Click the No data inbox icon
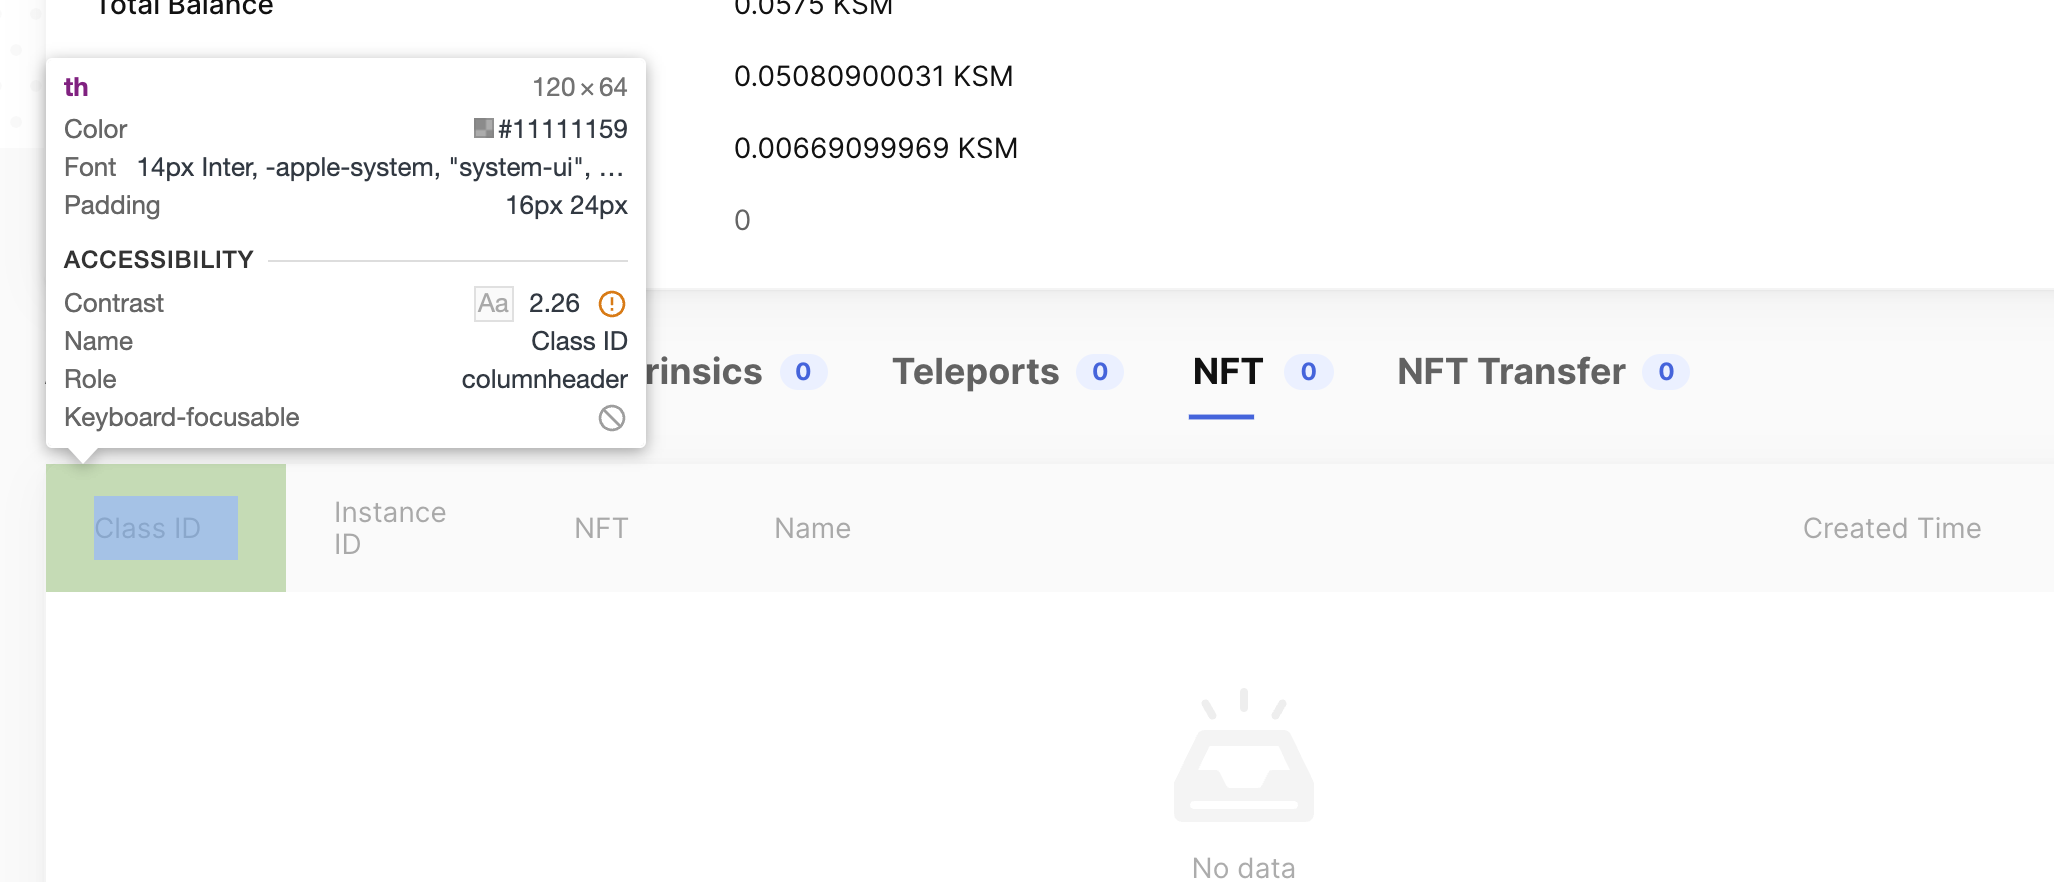This screenshot has height=882, width=2054. pyautogui.click(x=1244, y=755)
